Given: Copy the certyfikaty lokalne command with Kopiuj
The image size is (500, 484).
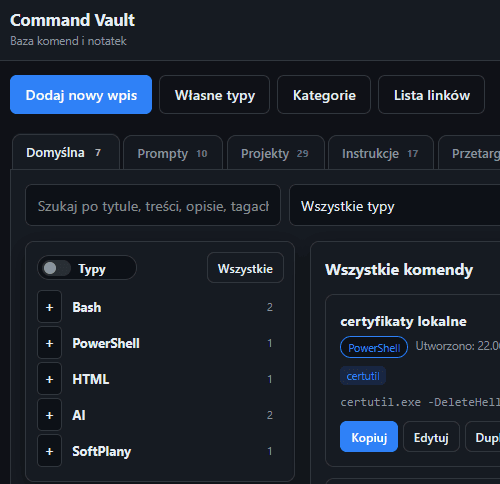Looking at the screenshot, I should [x=369, y=437].
